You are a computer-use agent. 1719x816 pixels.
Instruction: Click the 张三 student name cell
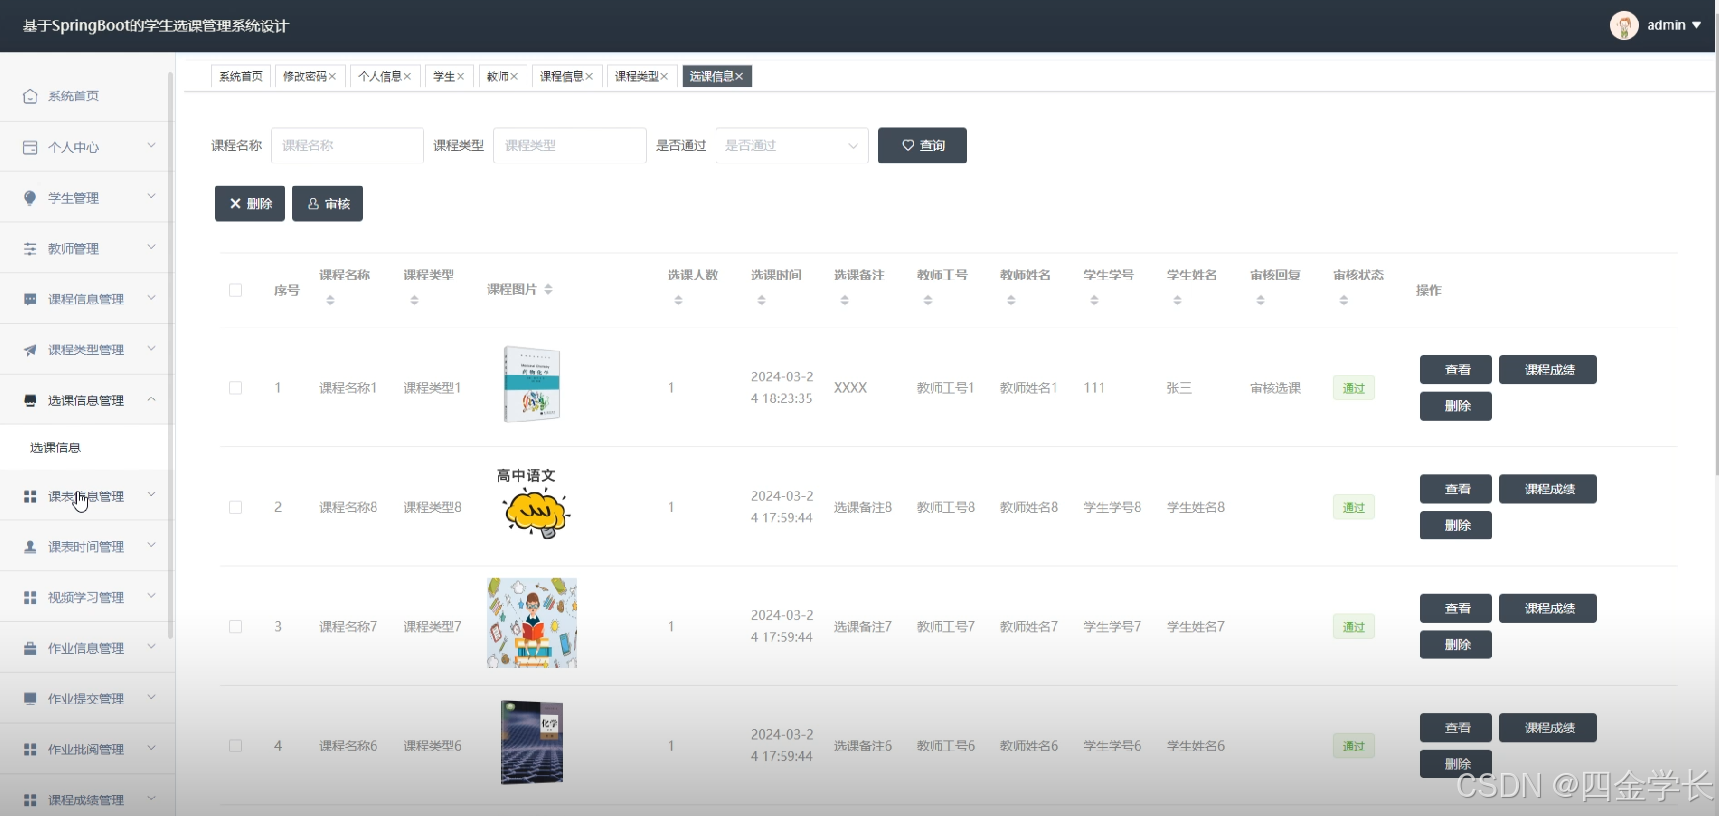pyautogui.click(x=1179, y=388)
